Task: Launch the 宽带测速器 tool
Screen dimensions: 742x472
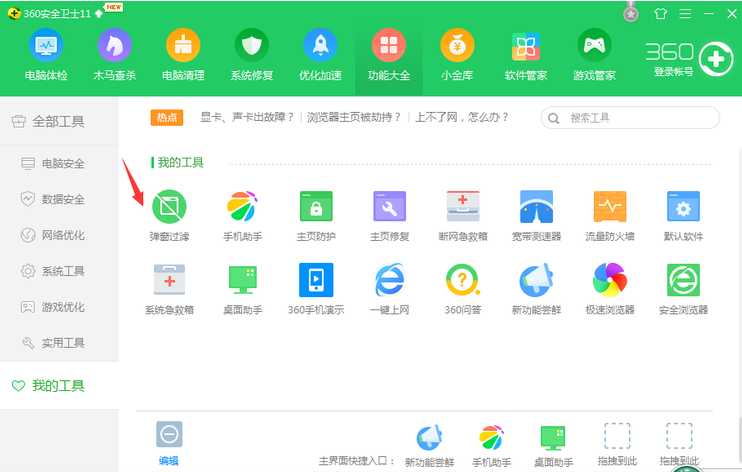Action: [536, 215]
